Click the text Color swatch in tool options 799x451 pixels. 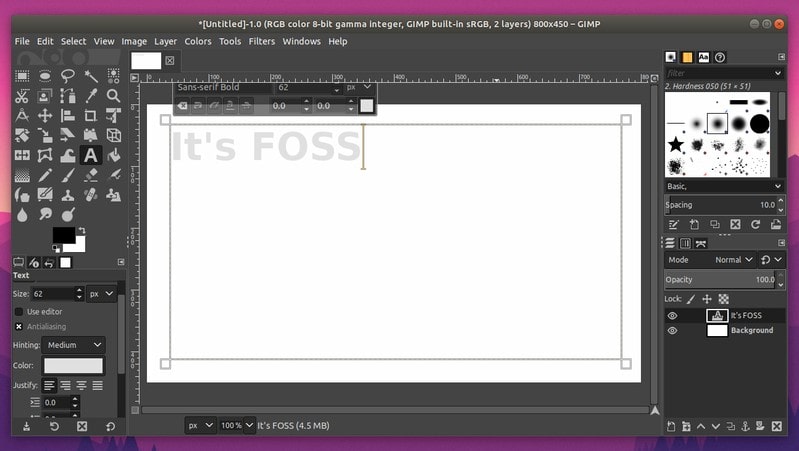73,365
